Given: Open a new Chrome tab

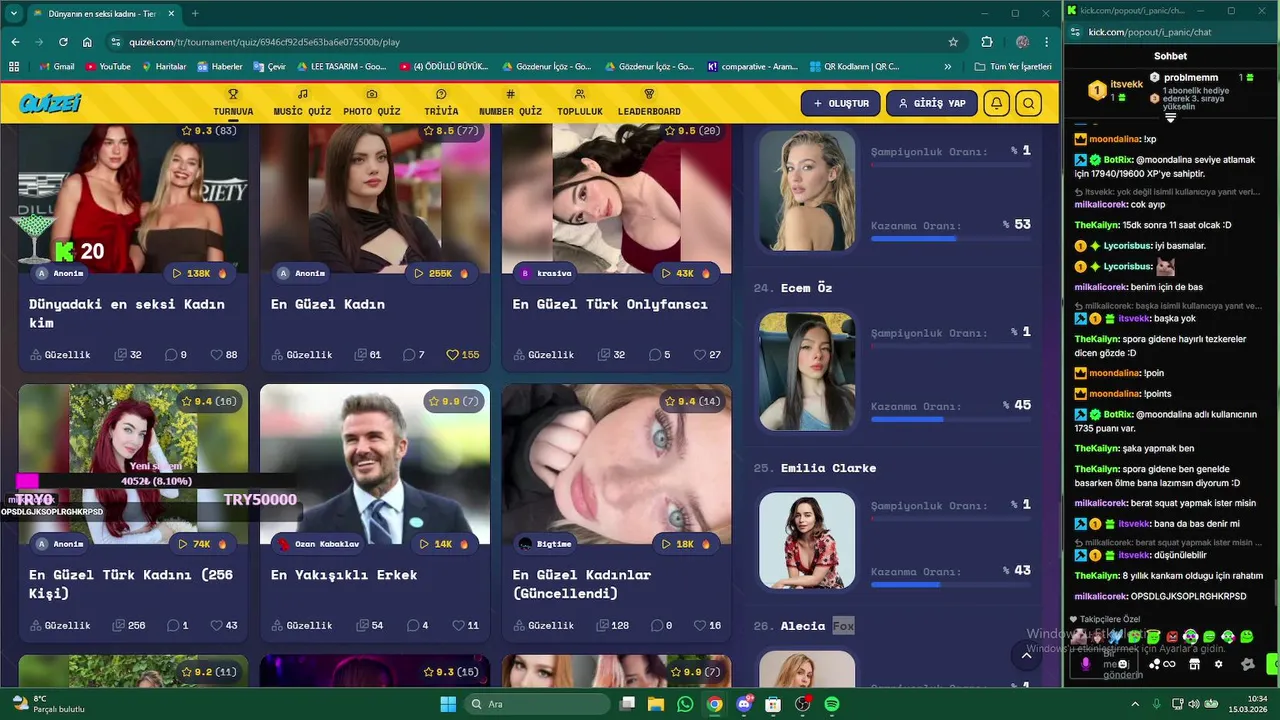Looking at the screenshot, I should point(195,13).
